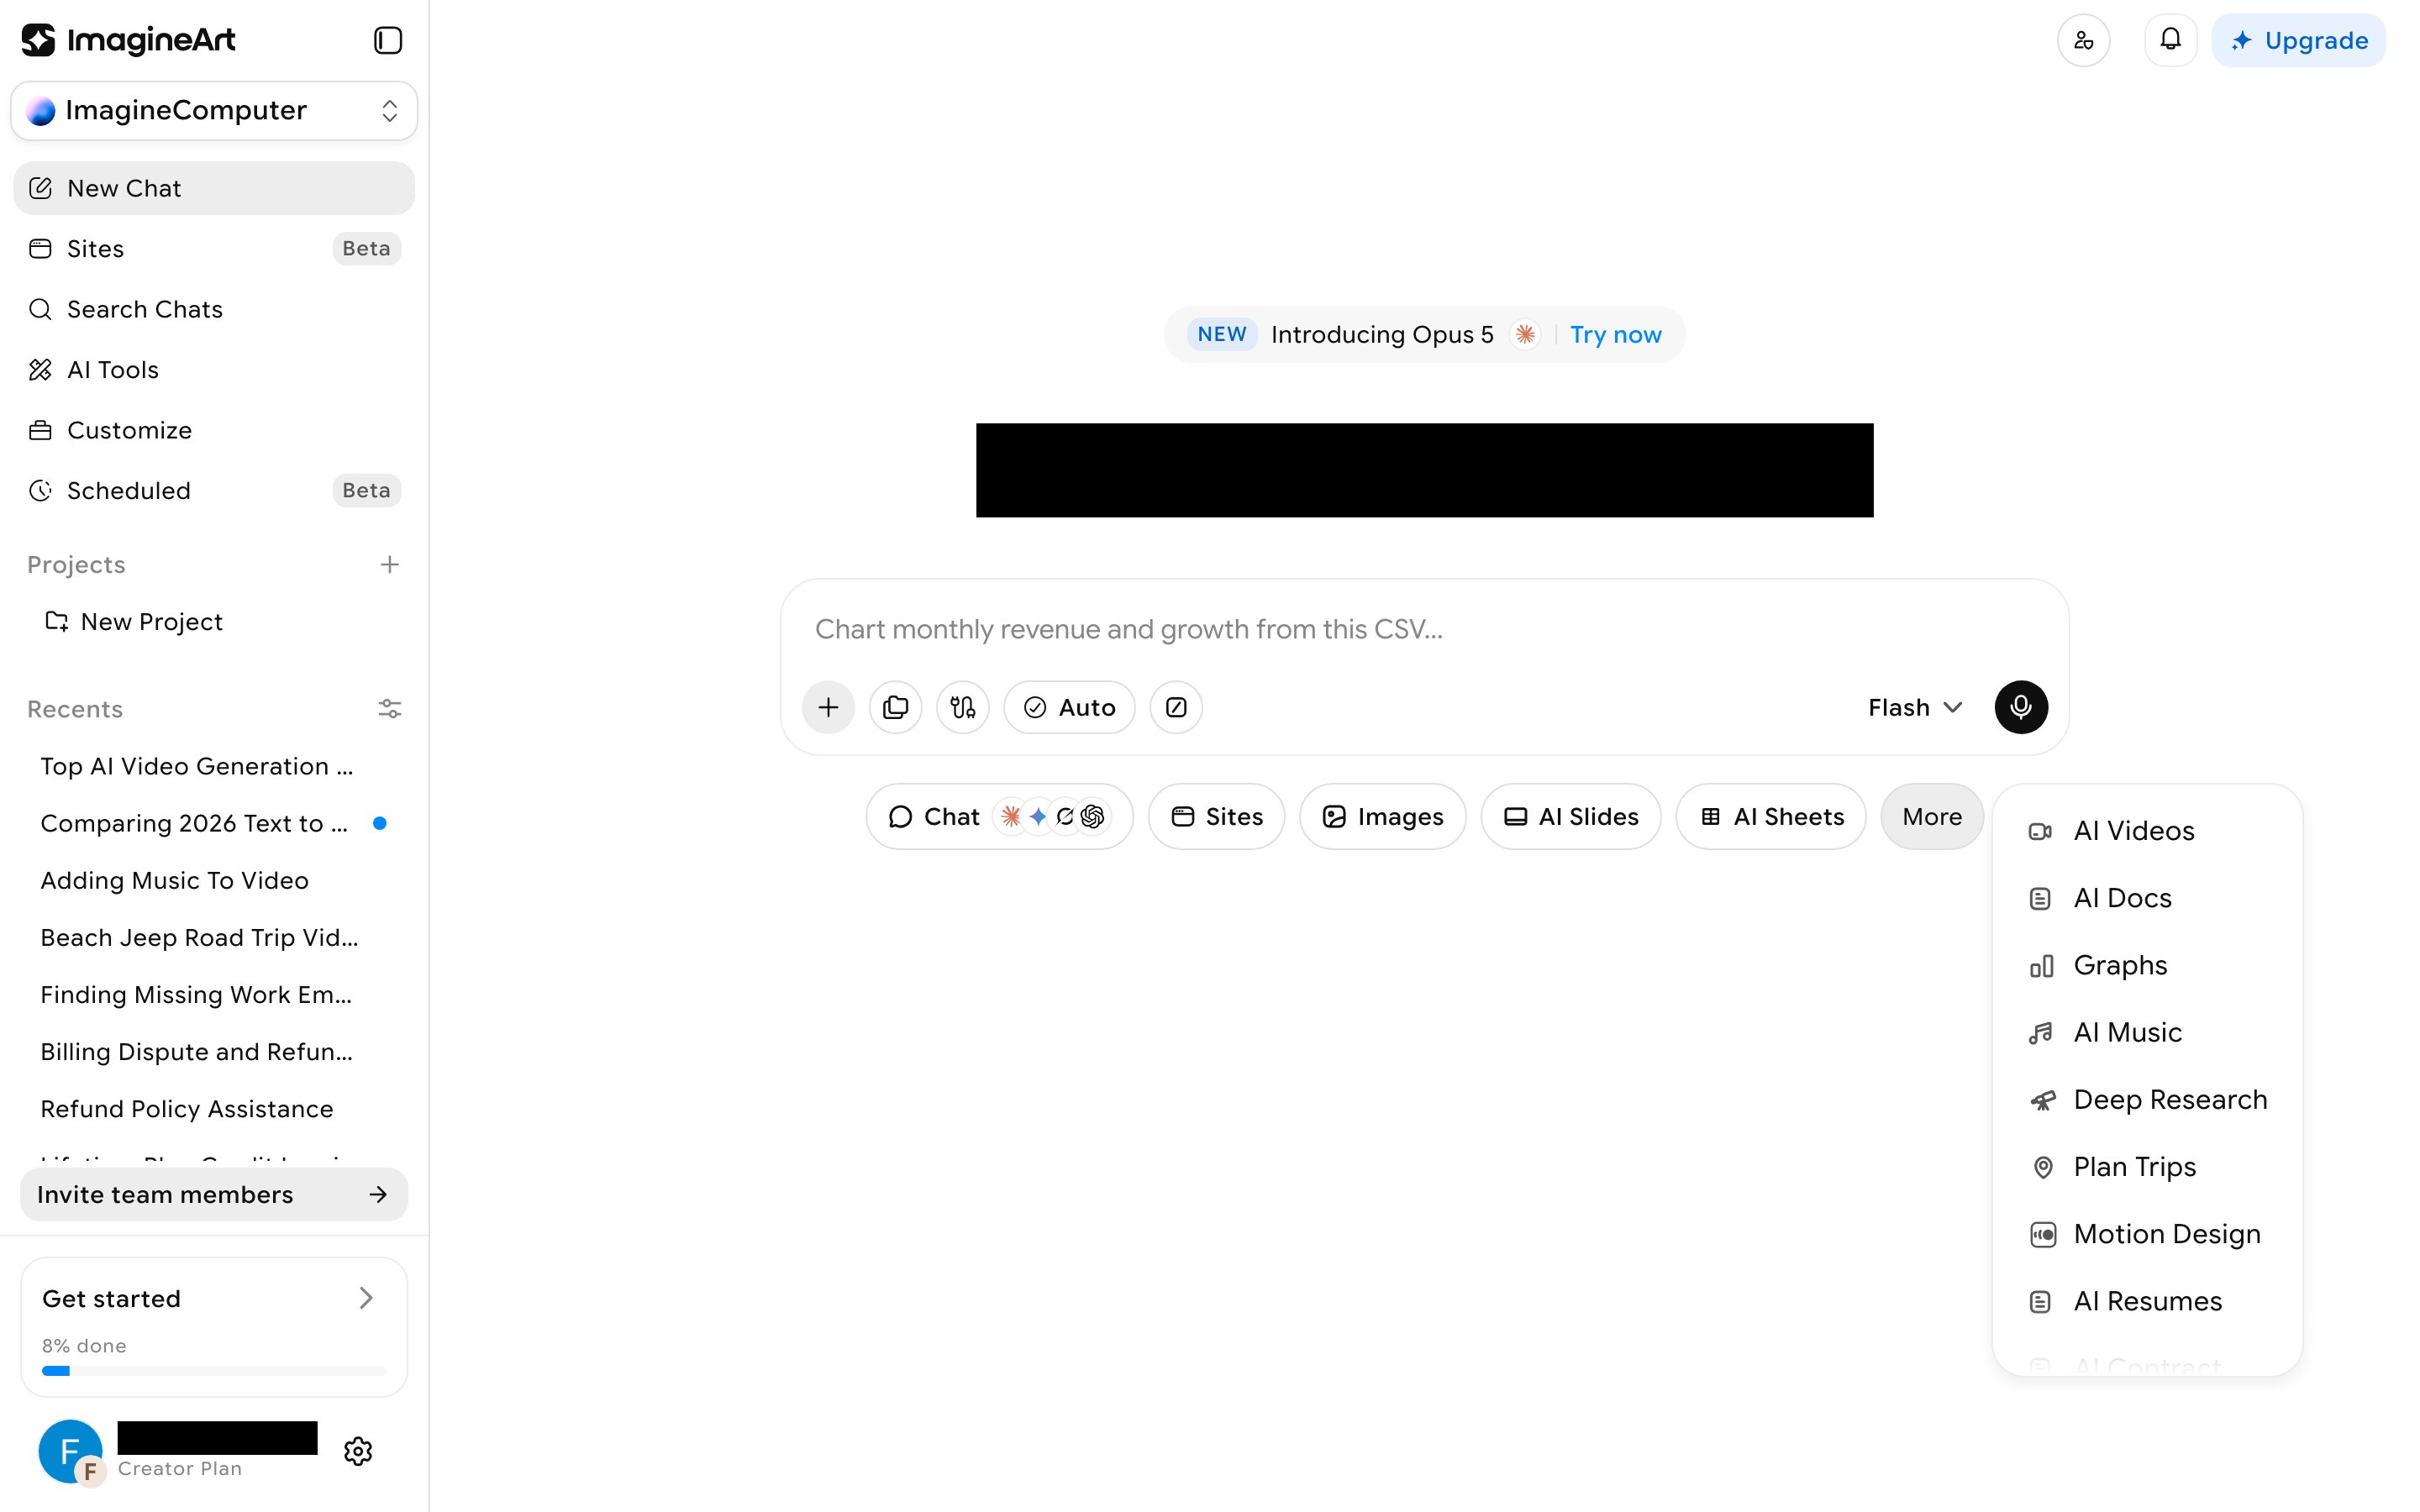Start voice input with the microphone
2420x1512 pixels.
2021,707
